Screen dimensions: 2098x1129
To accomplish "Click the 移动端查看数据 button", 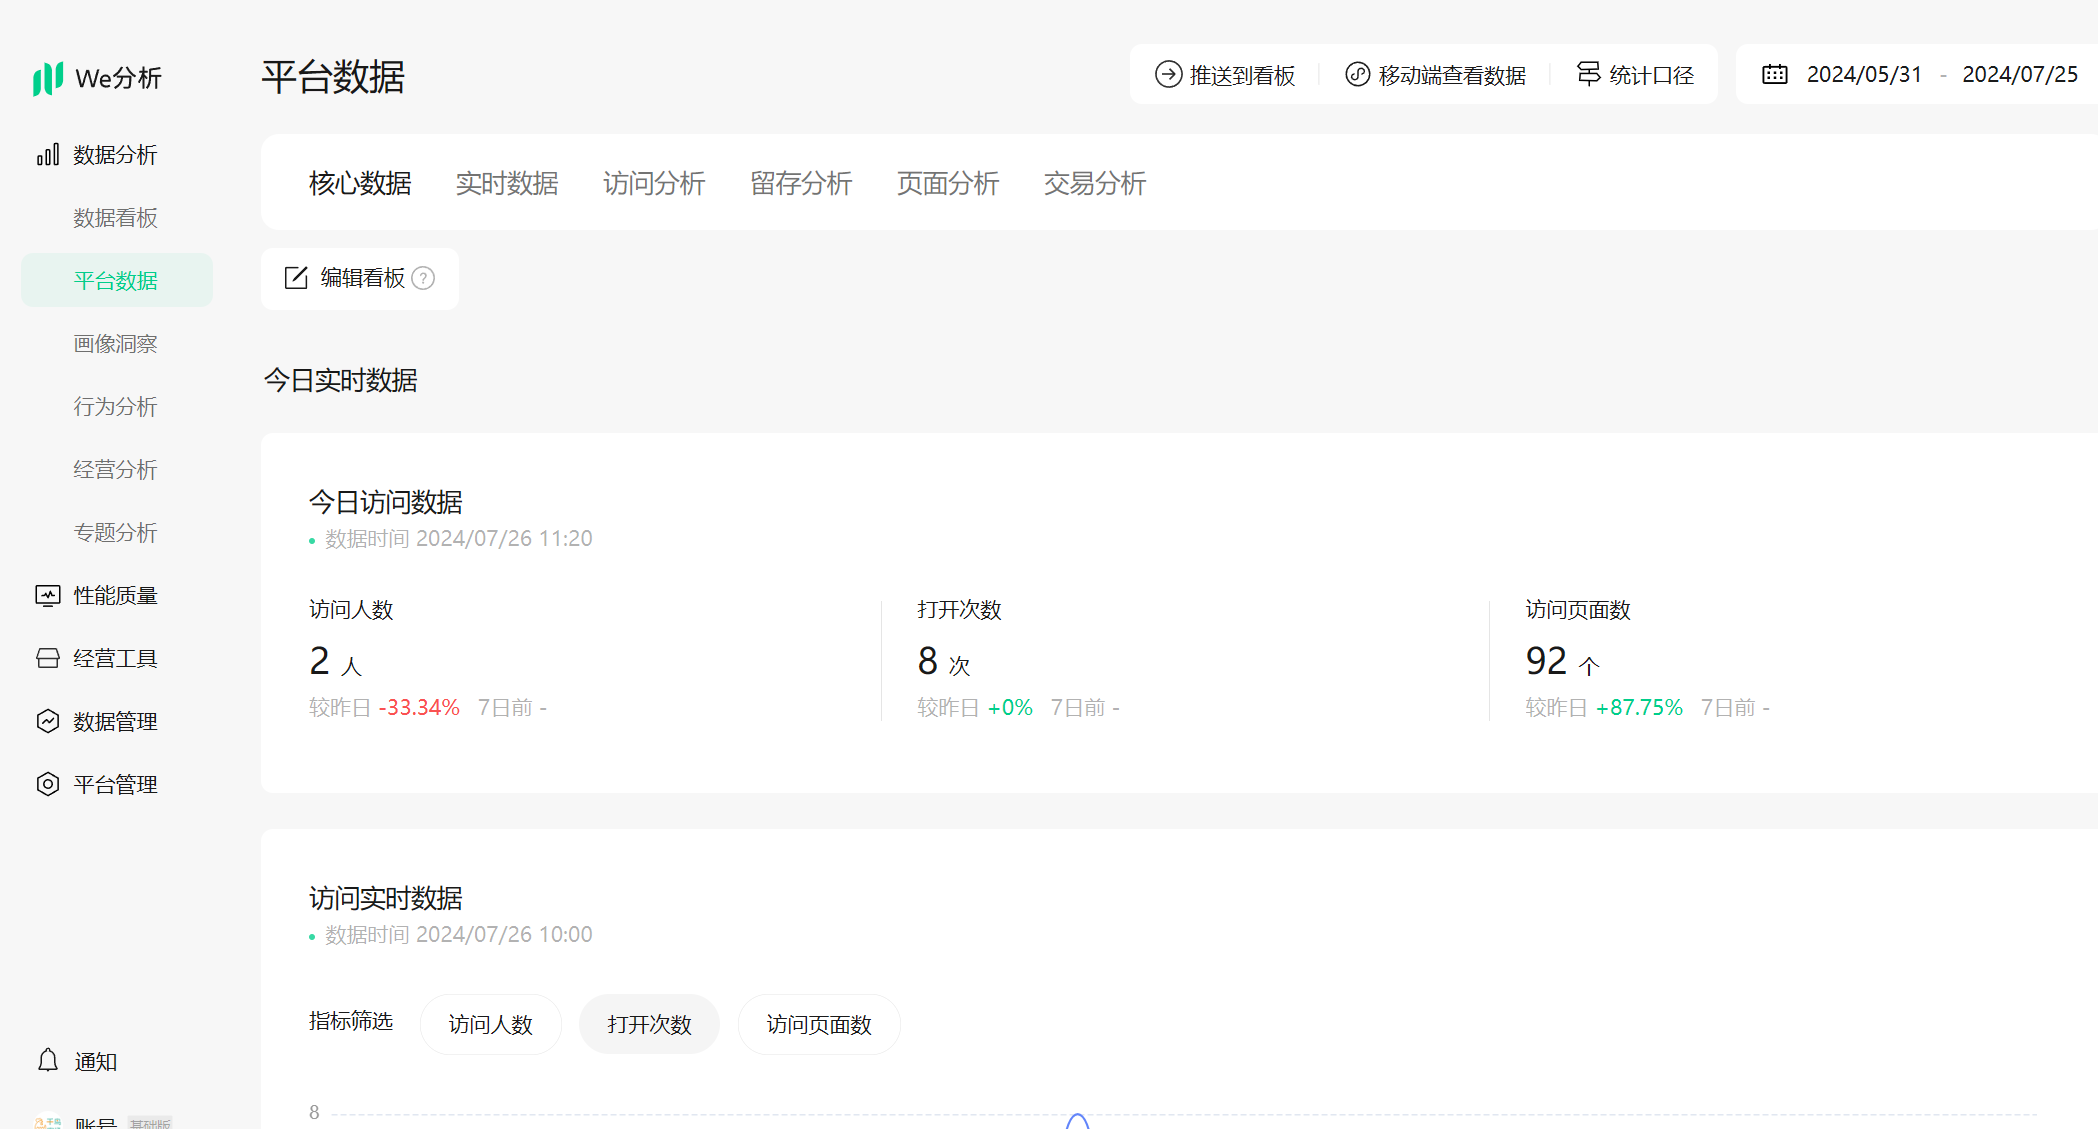I will (1435, 75).
